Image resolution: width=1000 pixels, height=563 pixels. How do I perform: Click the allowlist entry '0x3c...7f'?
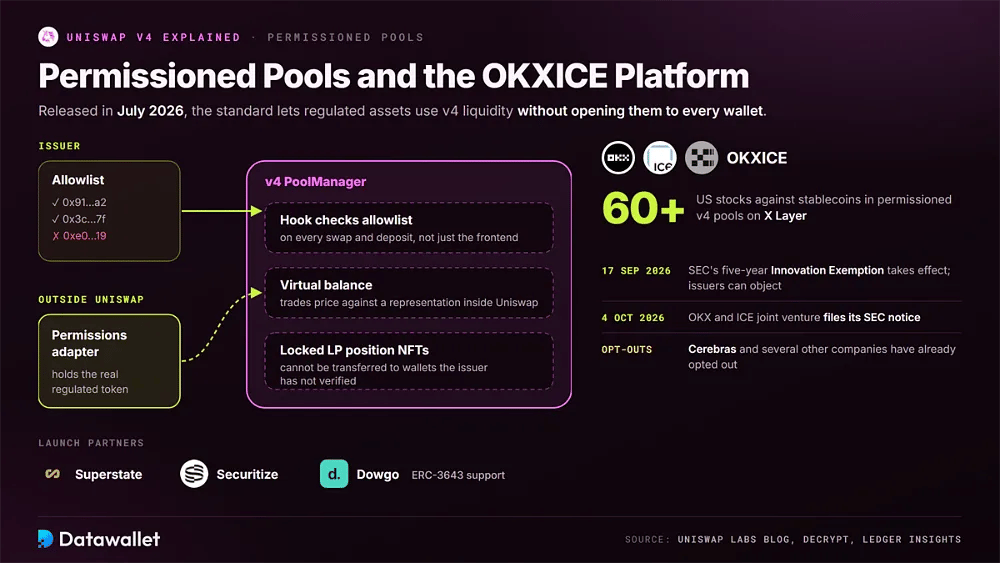[x=84, y=219]
